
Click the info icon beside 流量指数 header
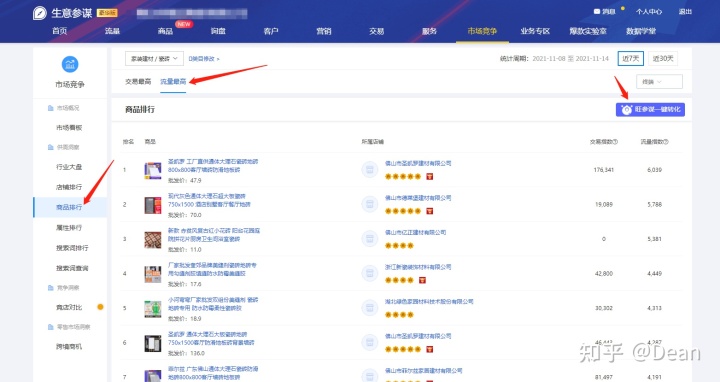(x=666, y=142)
